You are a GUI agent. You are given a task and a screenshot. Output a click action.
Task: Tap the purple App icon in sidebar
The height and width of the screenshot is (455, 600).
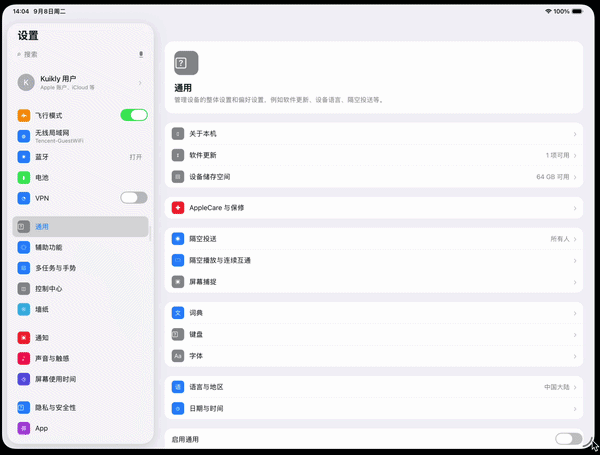24,428
